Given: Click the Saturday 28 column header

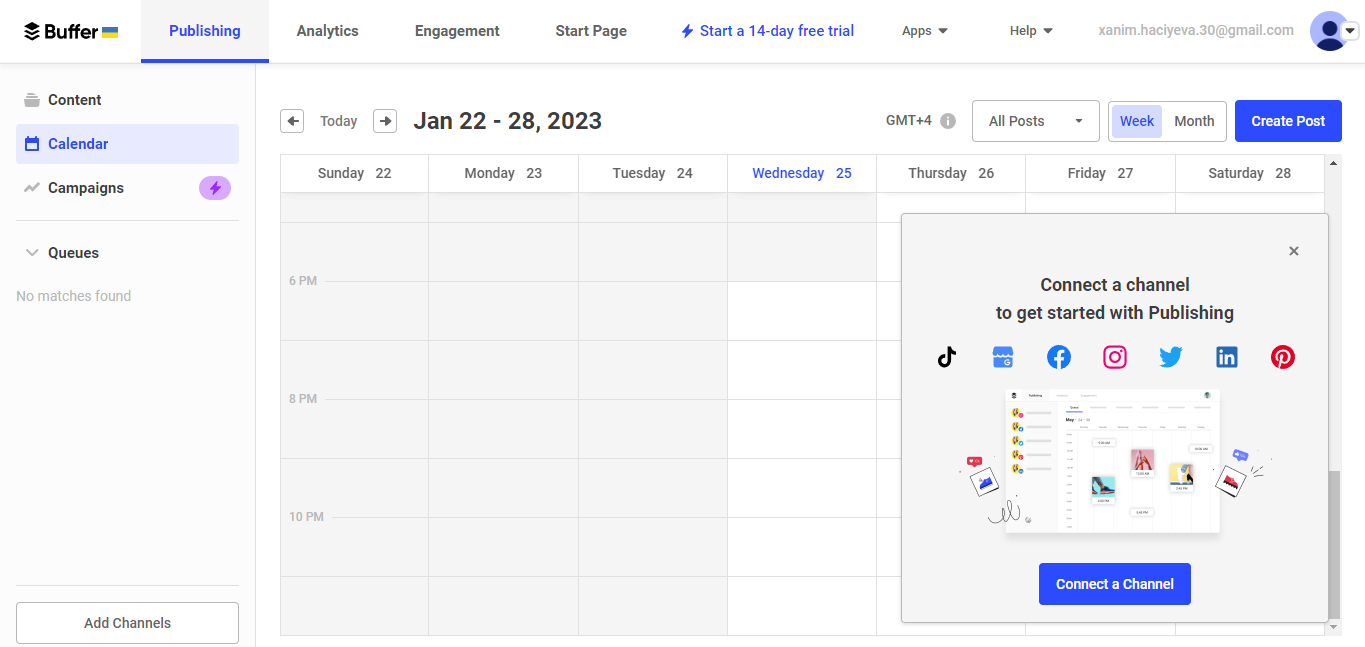Looking at the screenshot, I should (1249, 173).
